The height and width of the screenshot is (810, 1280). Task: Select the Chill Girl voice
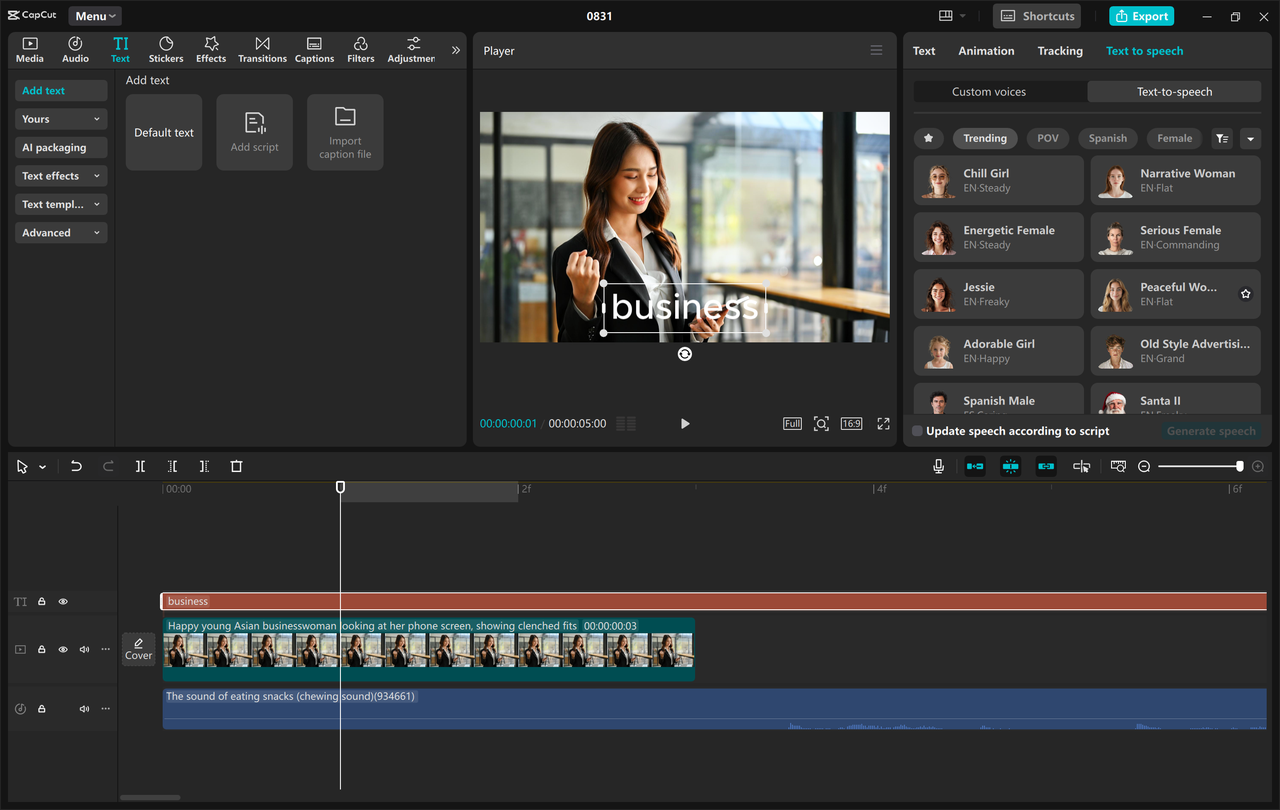coord(998,180)
